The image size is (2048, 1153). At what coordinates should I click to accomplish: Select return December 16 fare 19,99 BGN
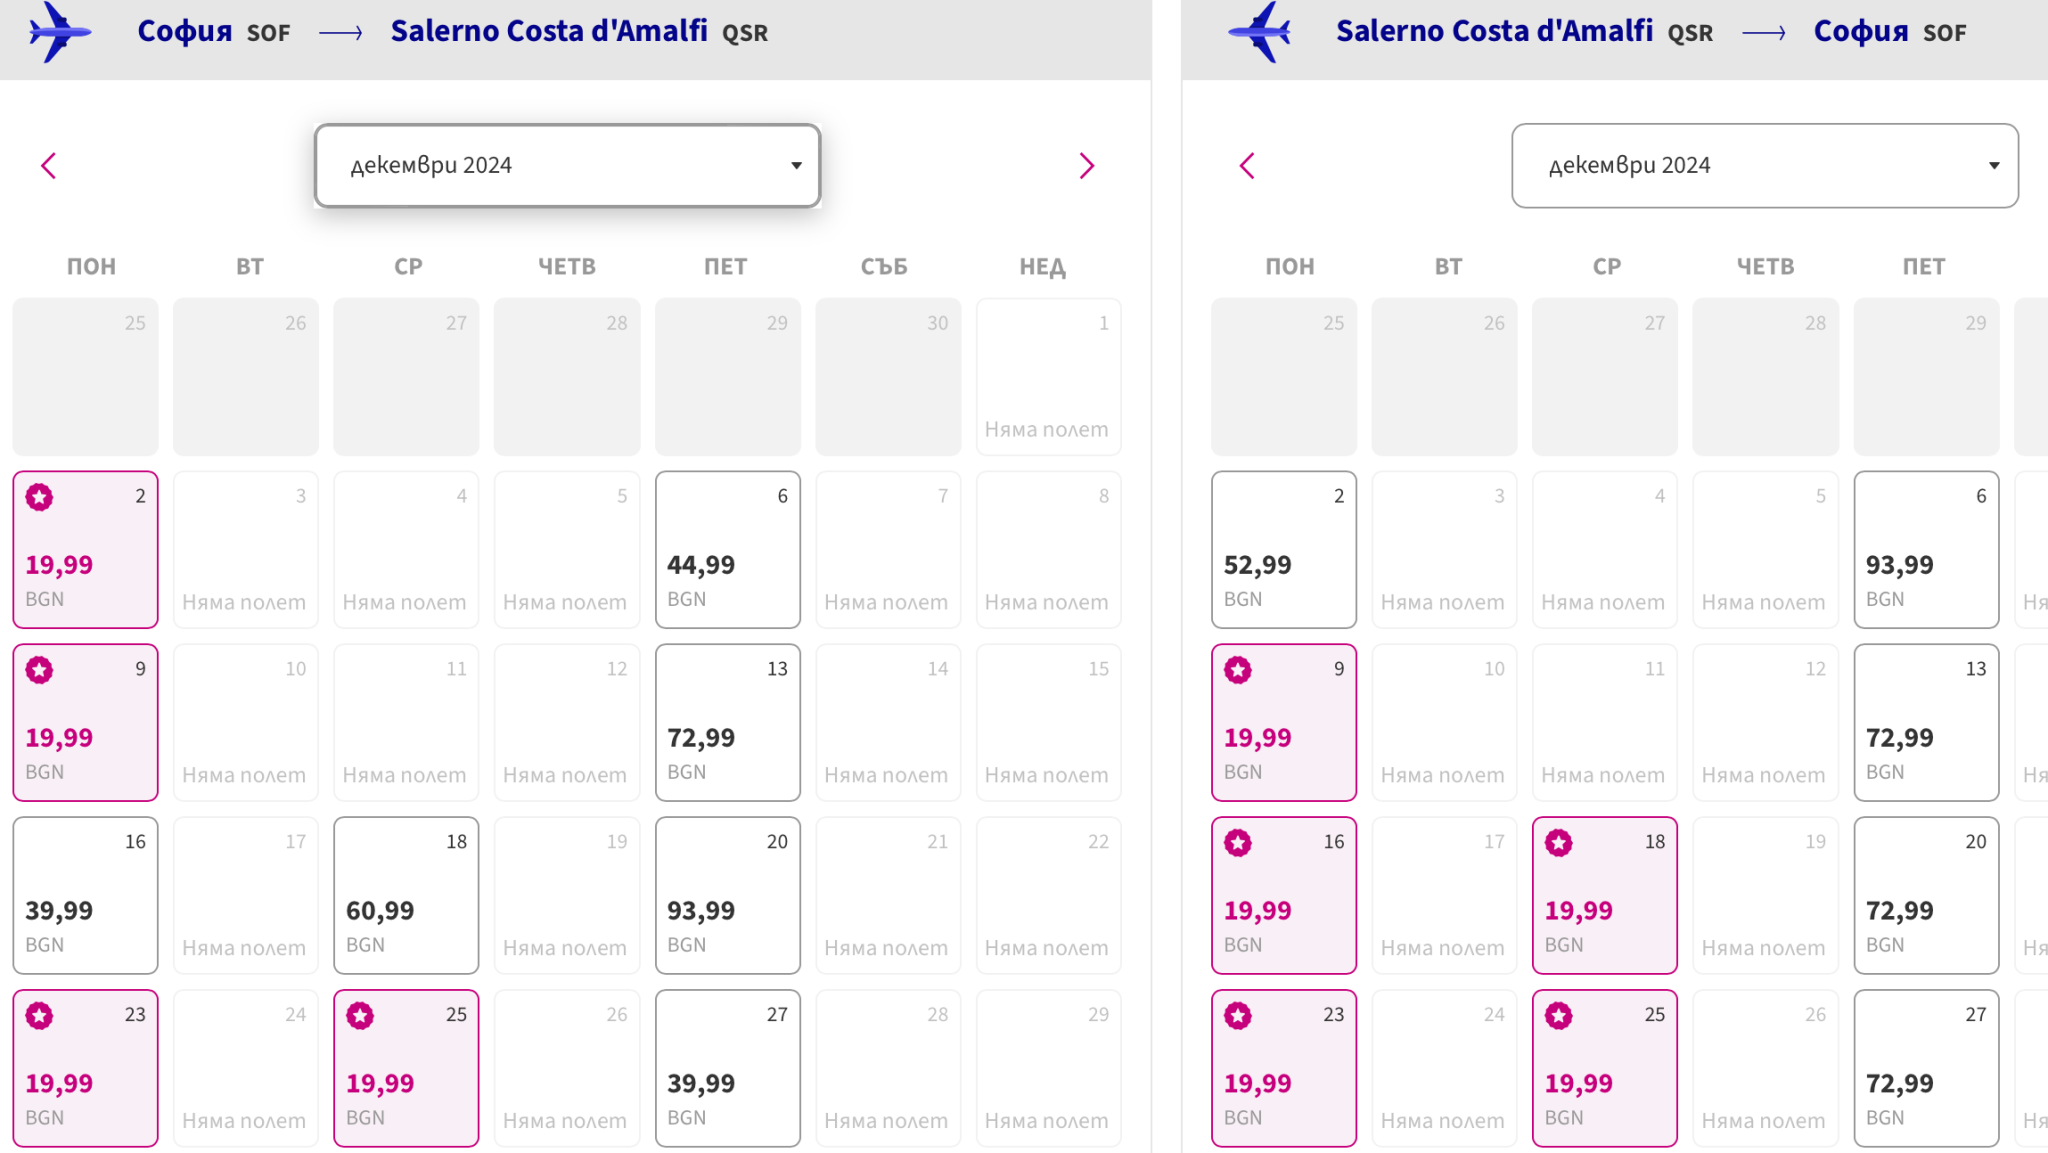click(x=1284, y=896)
